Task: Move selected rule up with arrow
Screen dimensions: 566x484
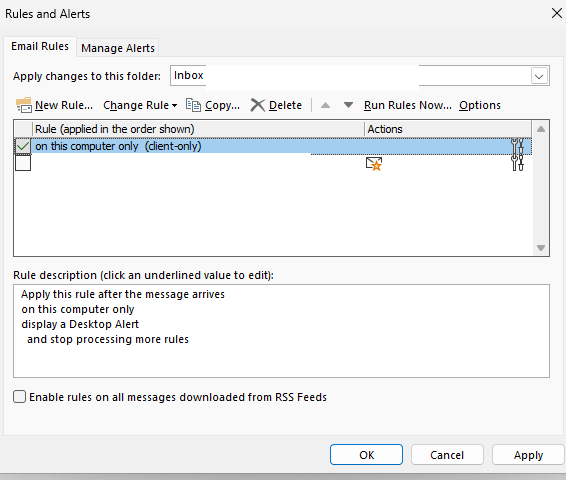Action: click(325, 105)
